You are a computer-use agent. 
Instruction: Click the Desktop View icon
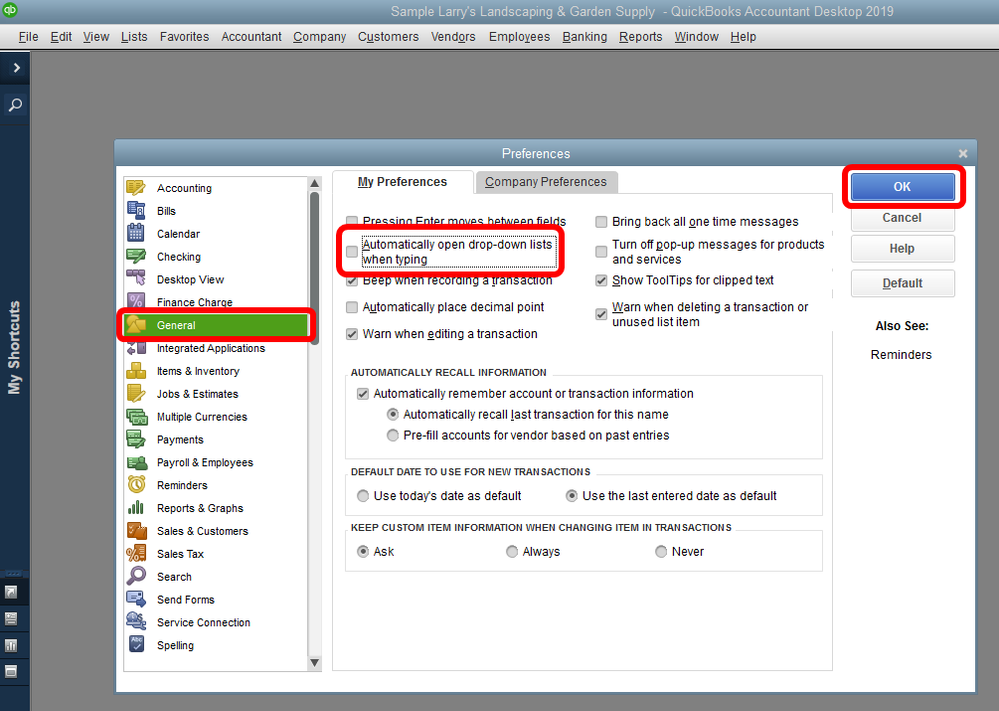(x=136, y=279)
